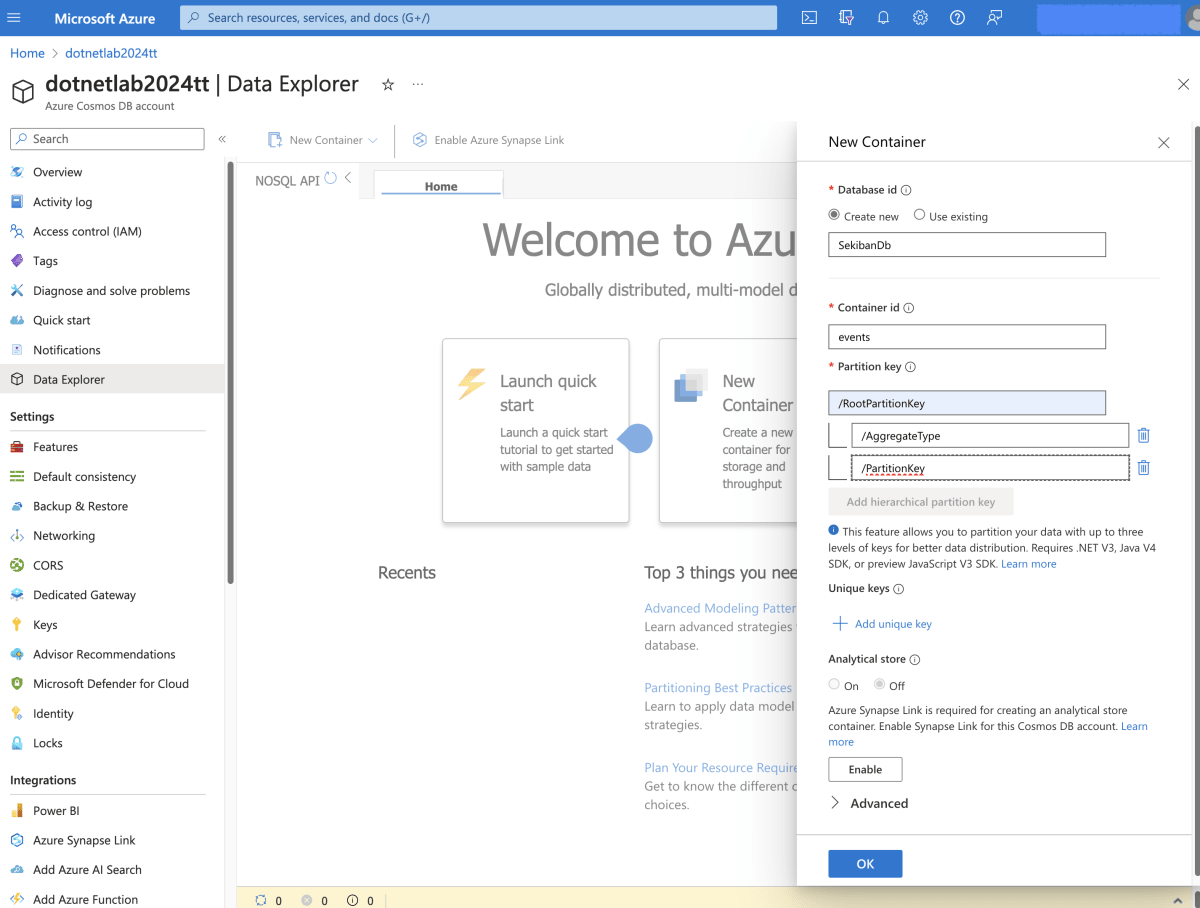Focus the /PartitionKey input field
Screen dimensions: 1200x908
coord(990,468)
